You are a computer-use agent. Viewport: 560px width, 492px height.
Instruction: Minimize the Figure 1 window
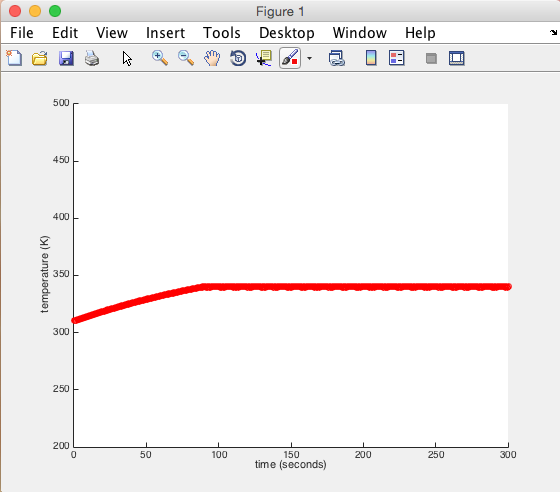coord(35,11)
